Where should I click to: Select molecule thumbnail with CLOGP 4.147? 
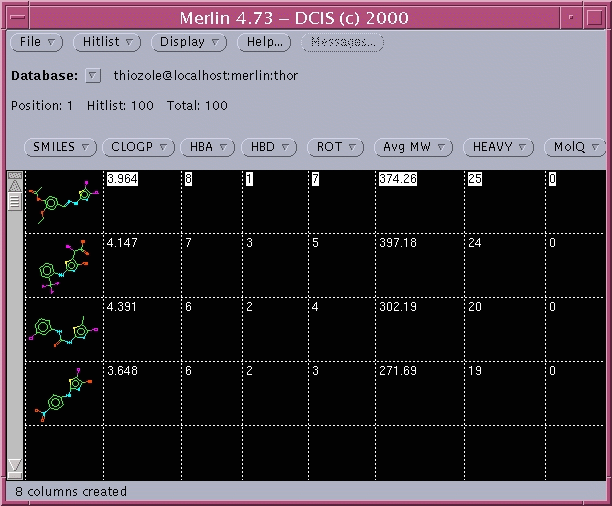point(64,266)
